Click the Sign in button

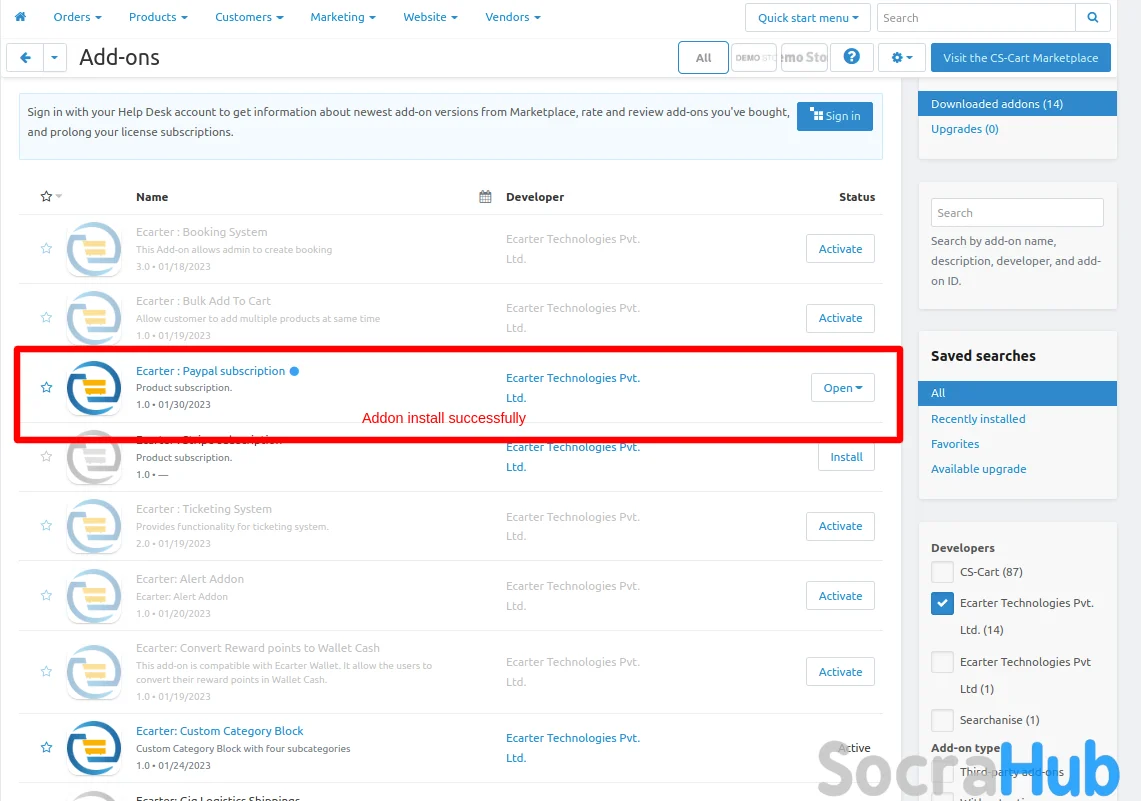pos(835,116)
